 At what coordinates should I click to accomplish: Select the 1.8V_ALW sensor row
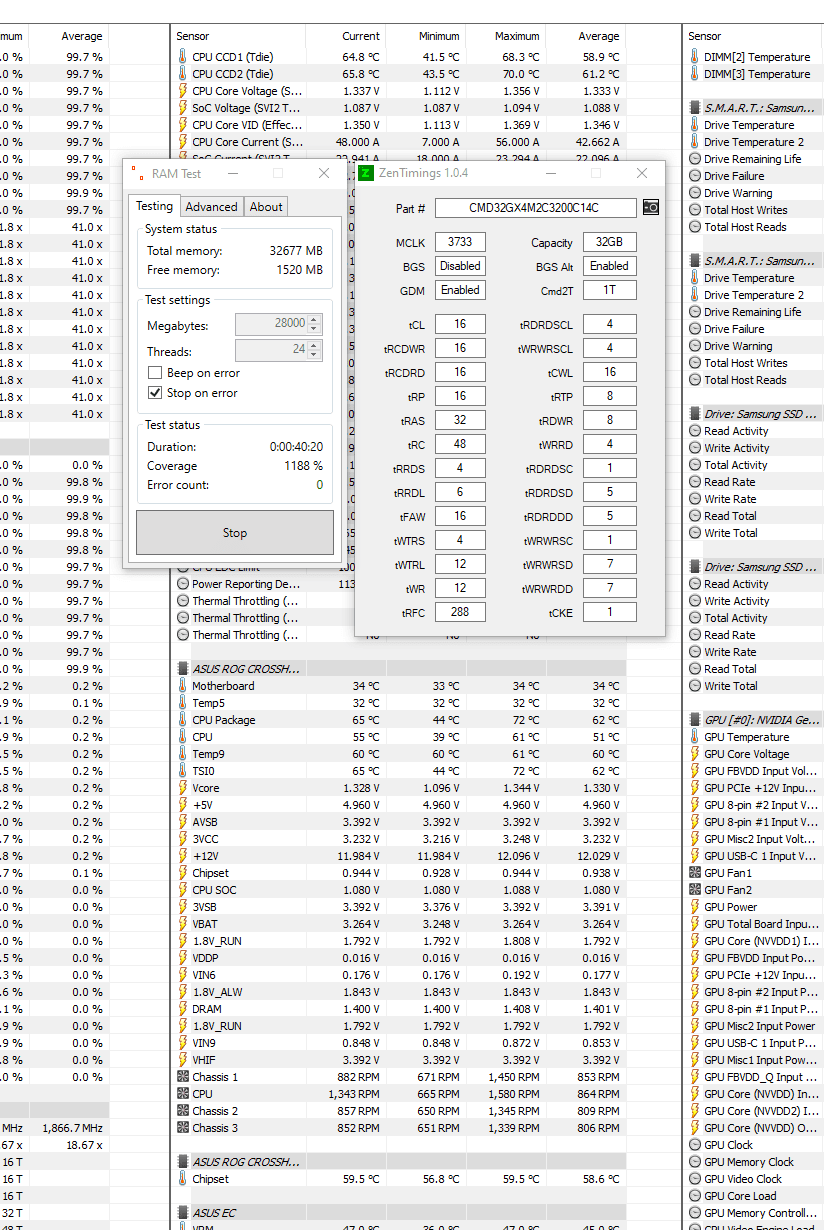coord(399,992)
